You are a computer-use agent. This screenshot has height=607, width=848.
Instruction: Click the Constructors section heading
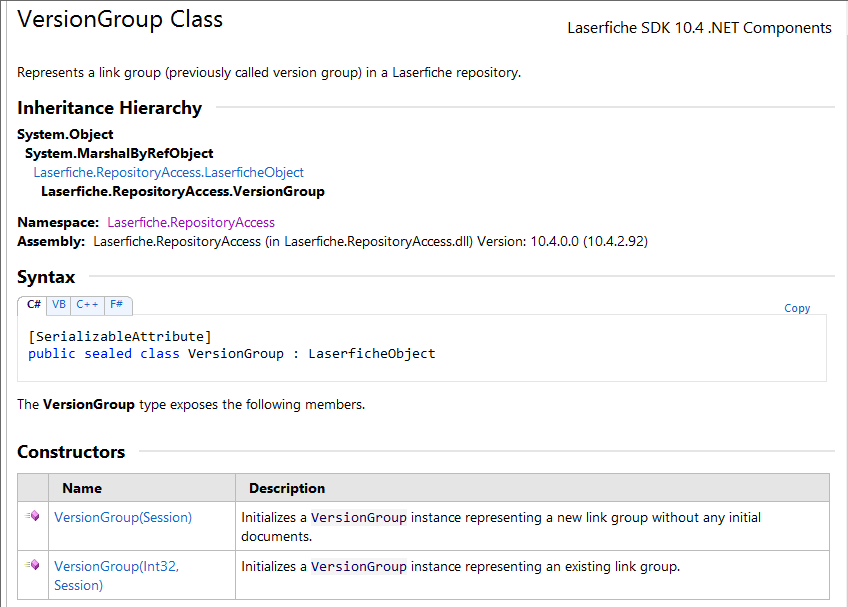(71, 452)
